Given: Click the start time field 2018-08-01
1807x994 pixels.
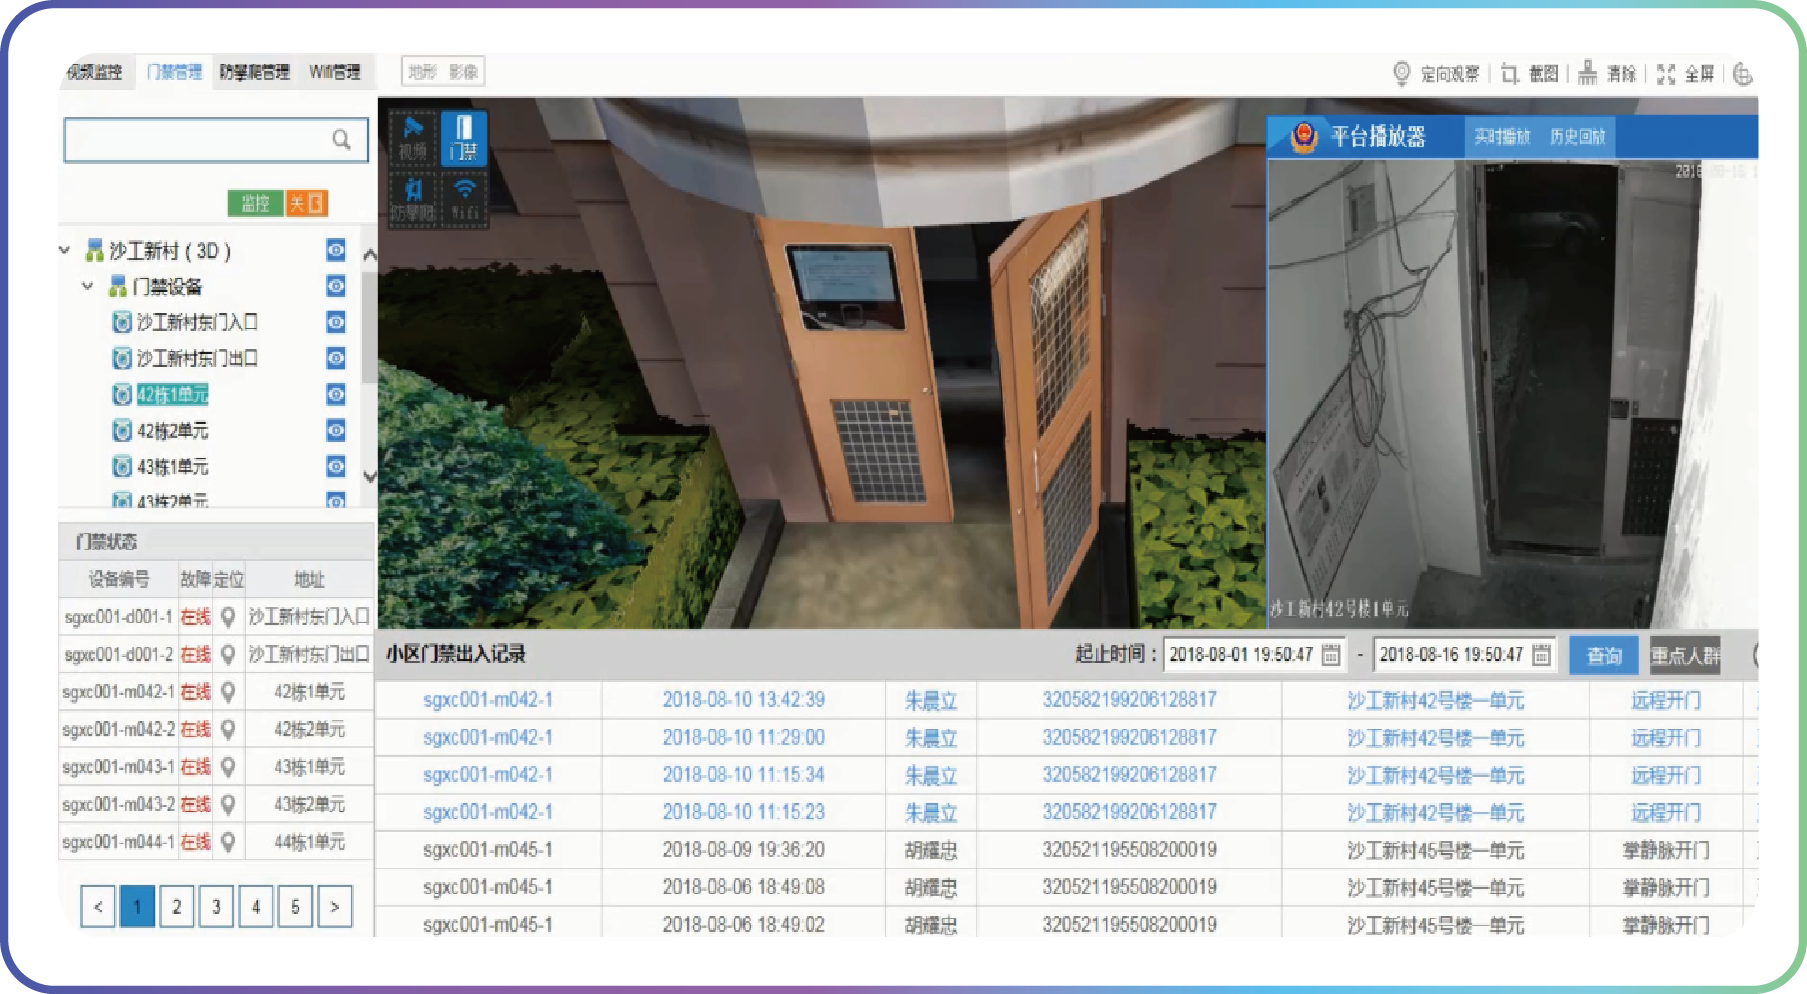Looking at the screenshot, I should click(1255, 655).
